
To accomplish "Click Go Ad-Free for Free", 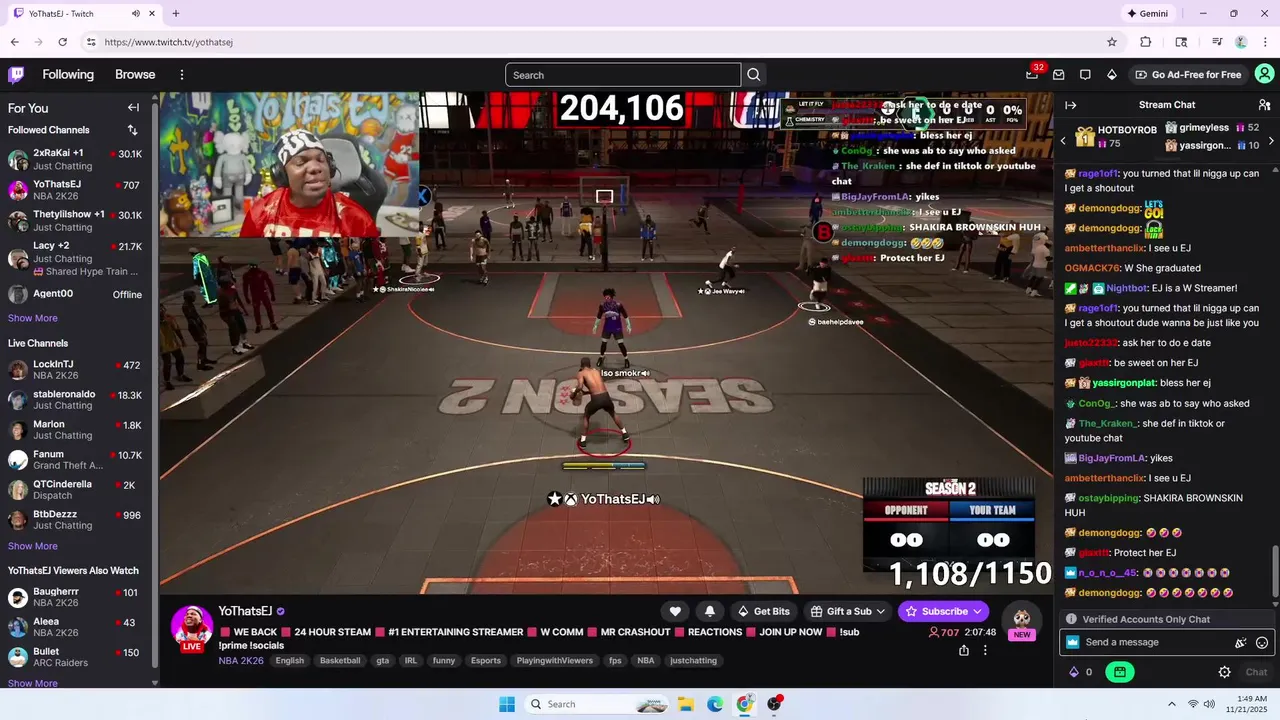I will 1188,75.
